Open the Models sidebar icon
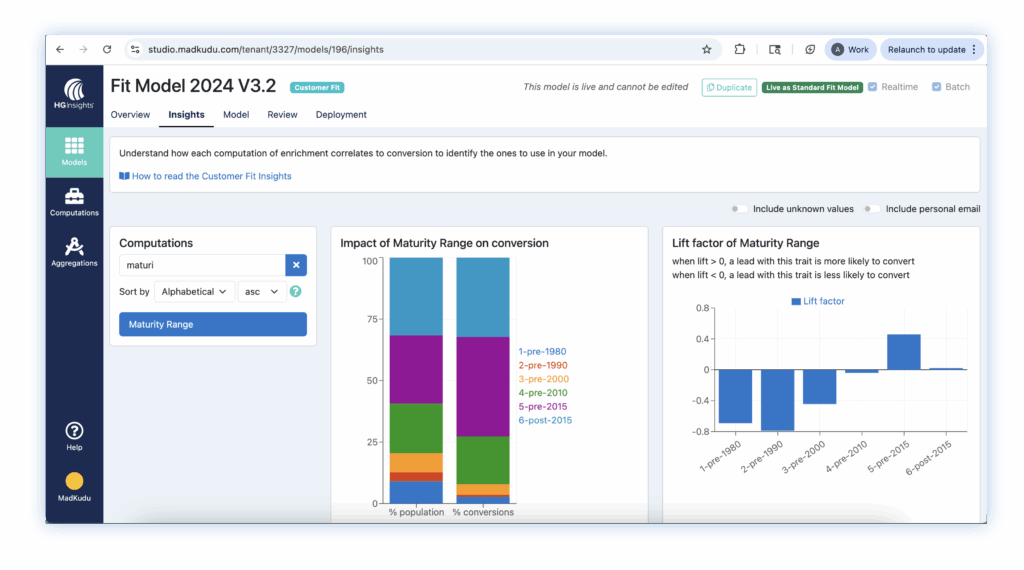Viewport: 1024px width, 570px height. tap(74, 151)
